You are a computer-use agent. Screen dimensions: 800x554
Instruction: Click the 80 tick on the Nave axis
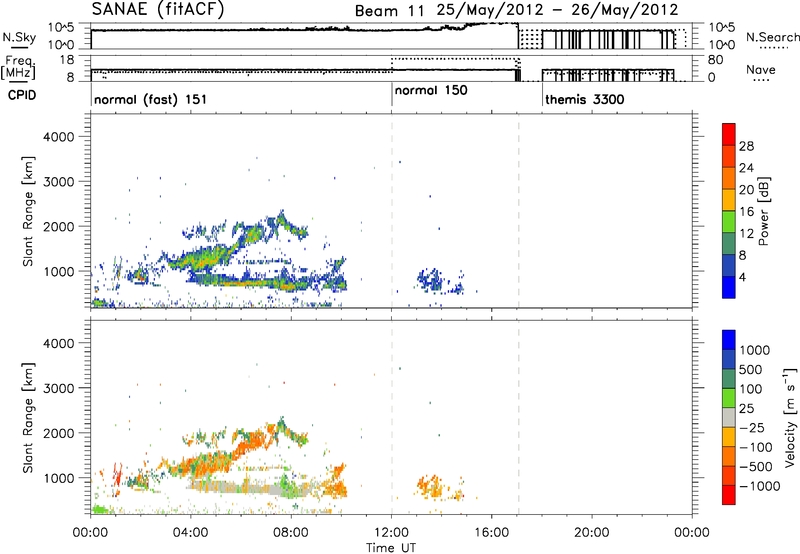716,60
